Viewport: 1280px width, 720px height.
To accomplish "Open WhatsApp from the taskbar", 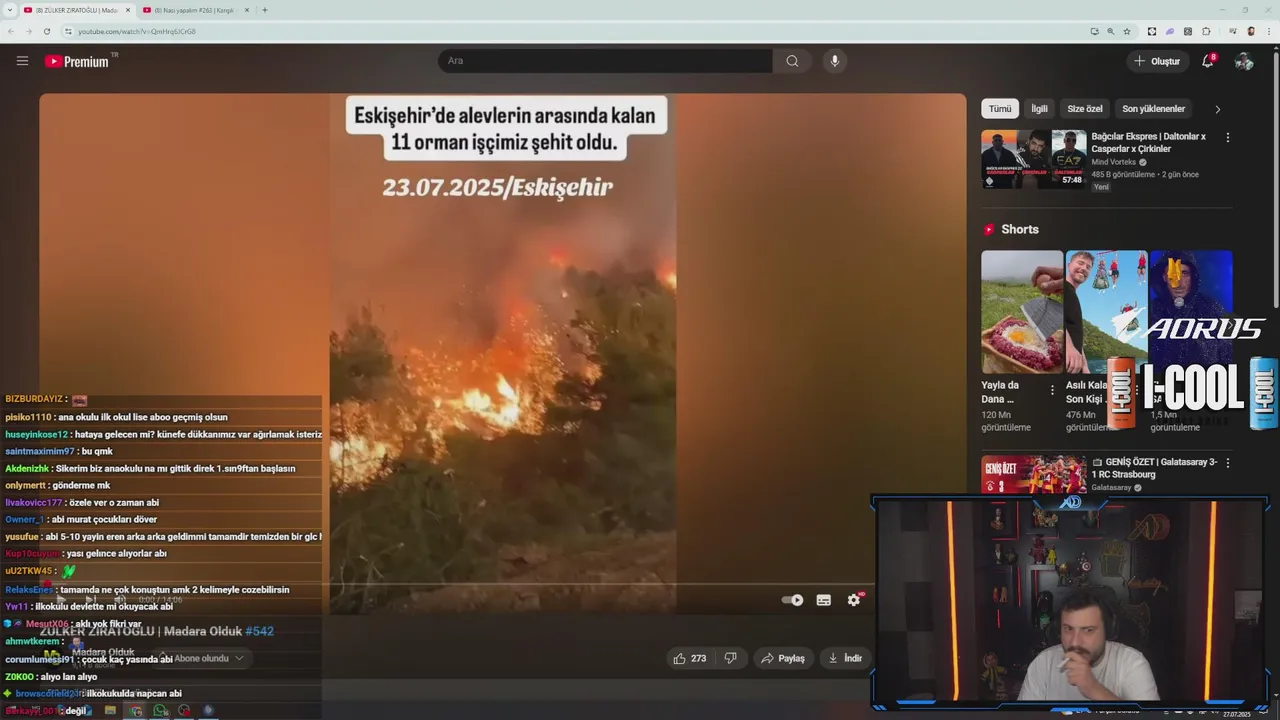I will tap(160, 711).
